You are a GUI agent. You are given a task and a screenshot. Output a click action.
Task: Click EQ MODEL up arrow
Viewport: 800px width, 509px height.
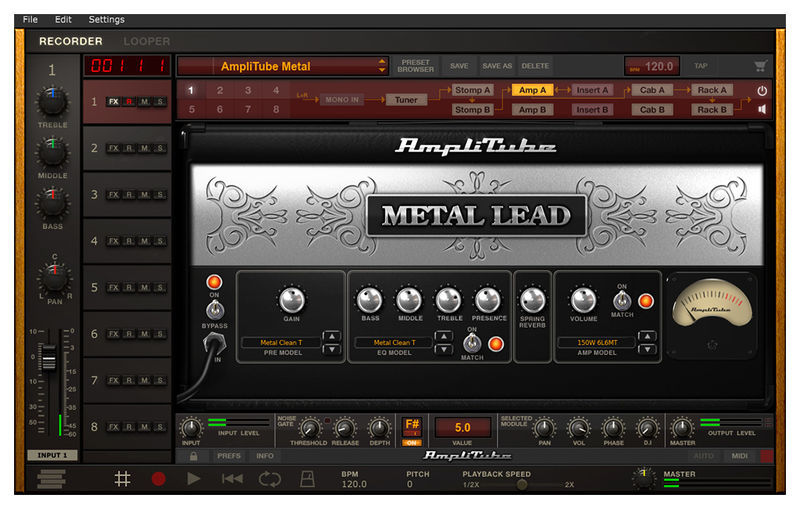click(444, 336)
